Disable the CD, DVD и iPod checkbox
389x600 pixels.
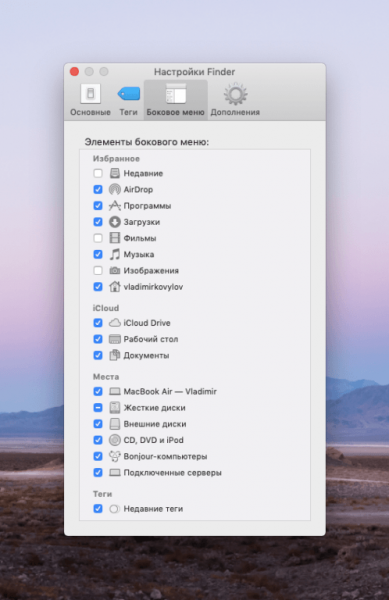point(98,440)
